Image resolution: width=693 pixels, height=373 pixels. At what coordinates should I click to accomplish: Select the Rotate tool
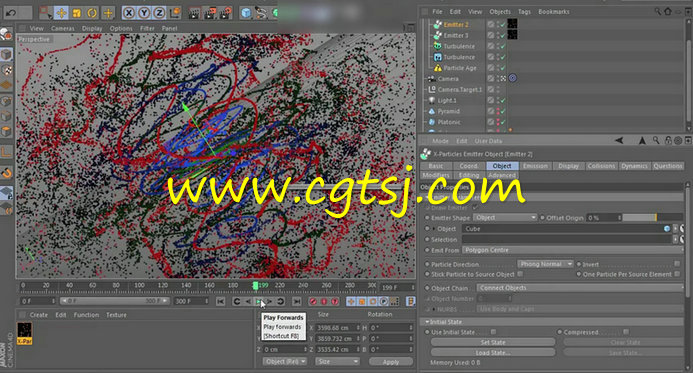tap(92, 13)
